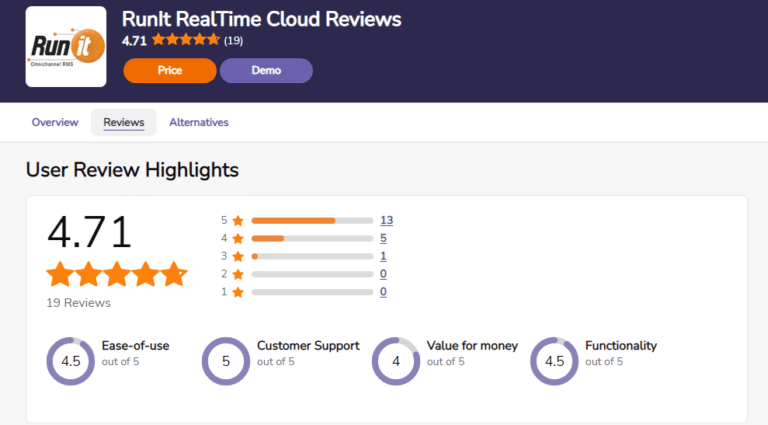Switch to the Alternatives tab

point(199,123)
